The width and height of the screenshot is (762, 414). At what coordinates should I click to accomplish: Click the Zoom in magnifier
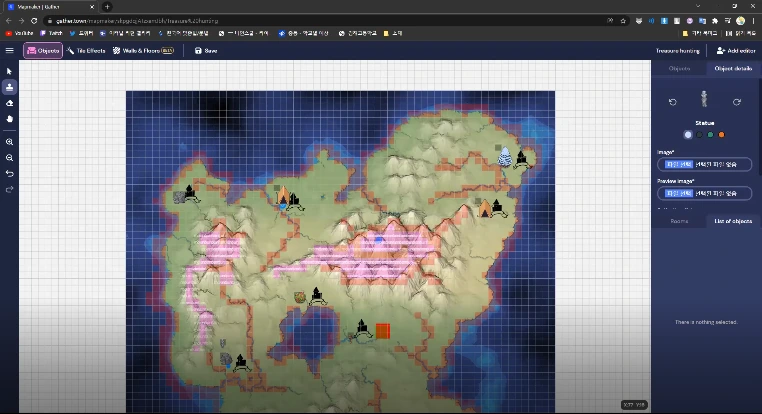9,142
